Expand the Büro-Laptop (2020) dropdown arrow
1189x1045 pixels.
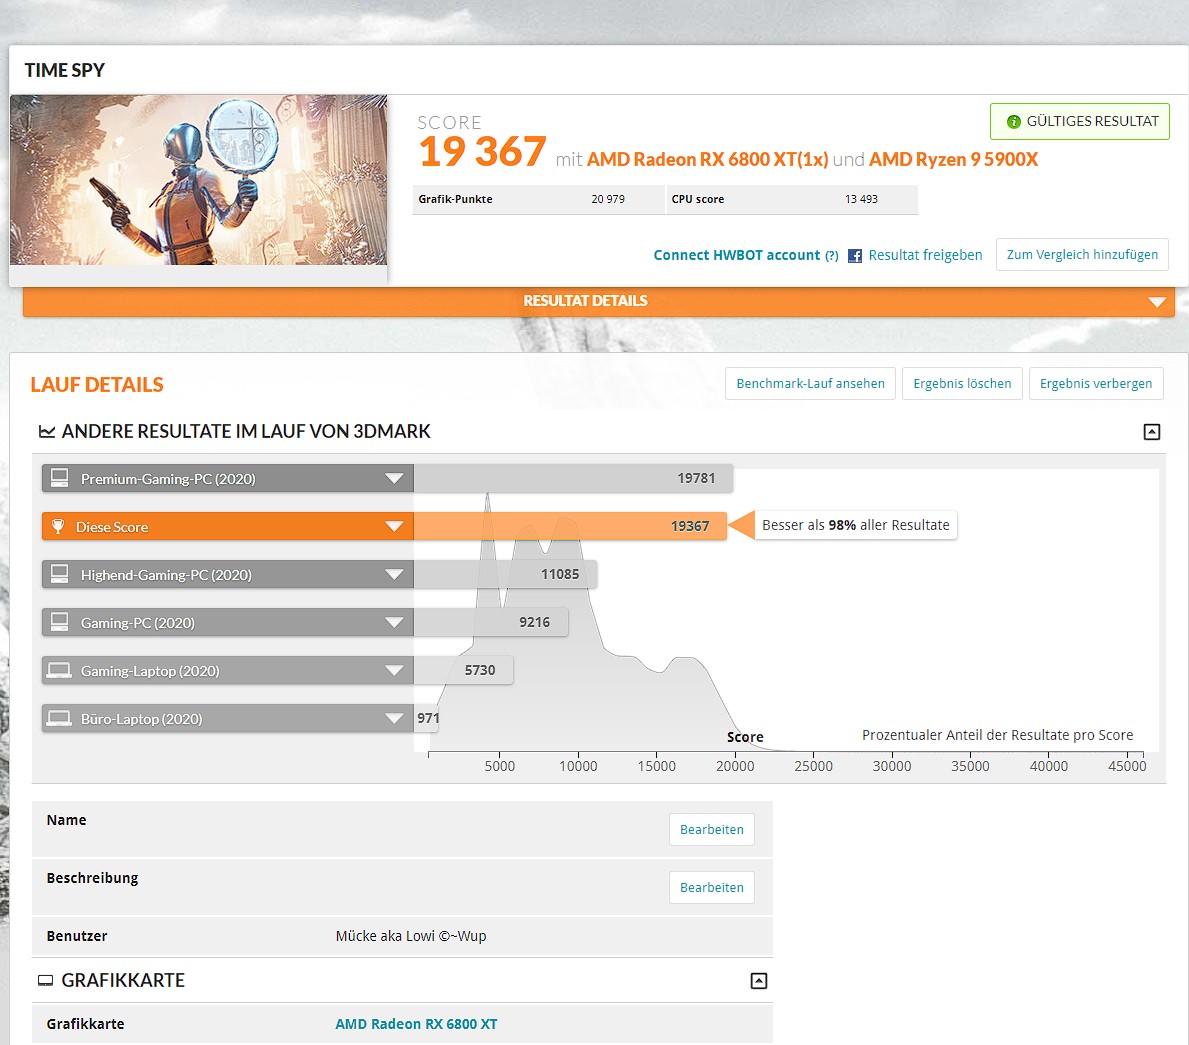click(394, 718)
